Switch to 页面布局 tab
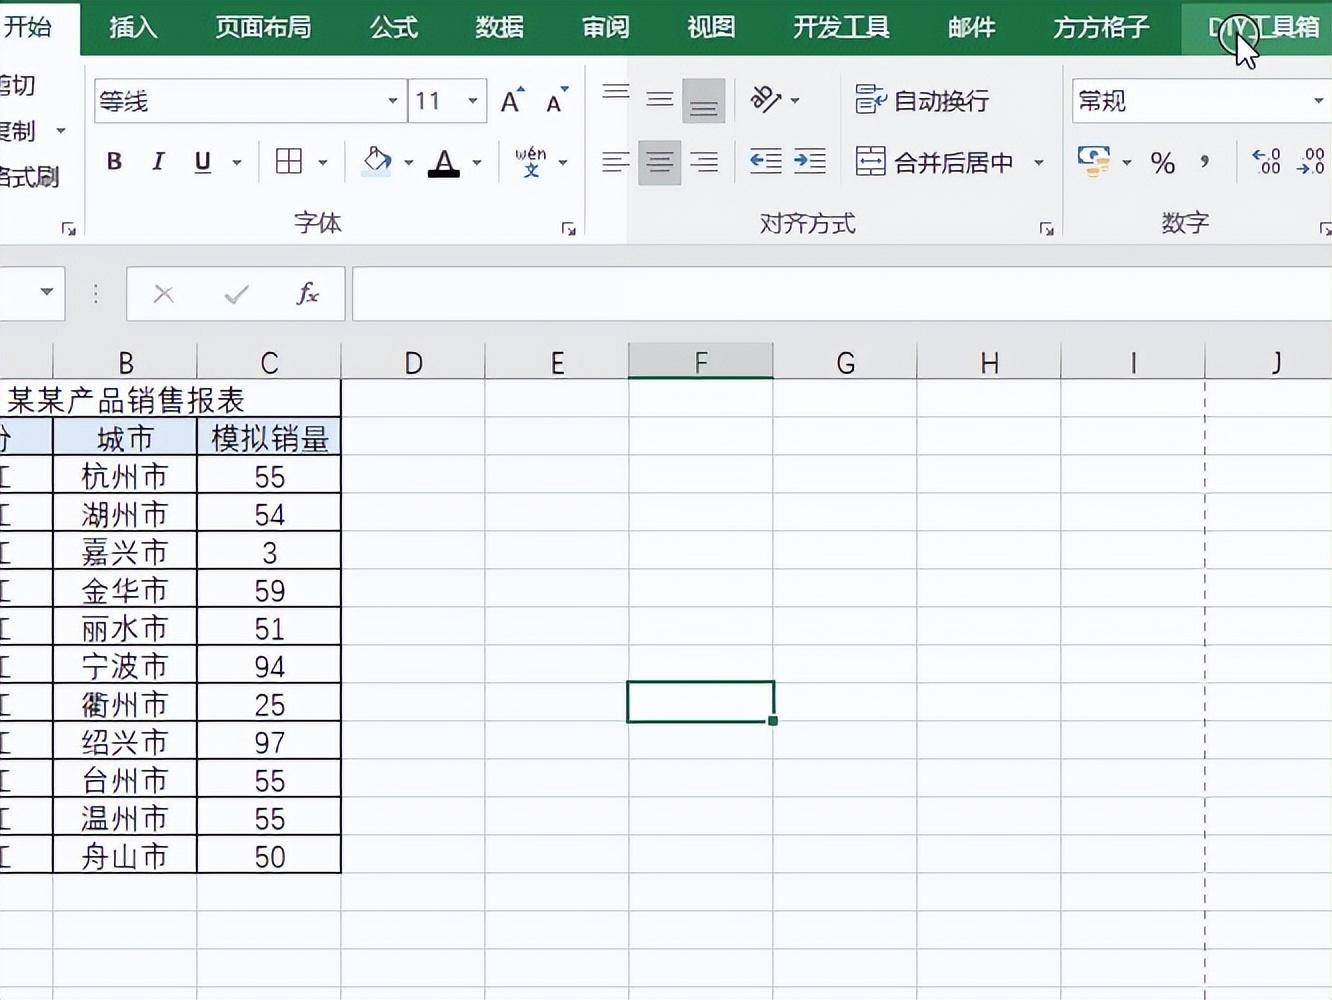This screenshot has height=1000, width=1332. click(x=264, y=27)
